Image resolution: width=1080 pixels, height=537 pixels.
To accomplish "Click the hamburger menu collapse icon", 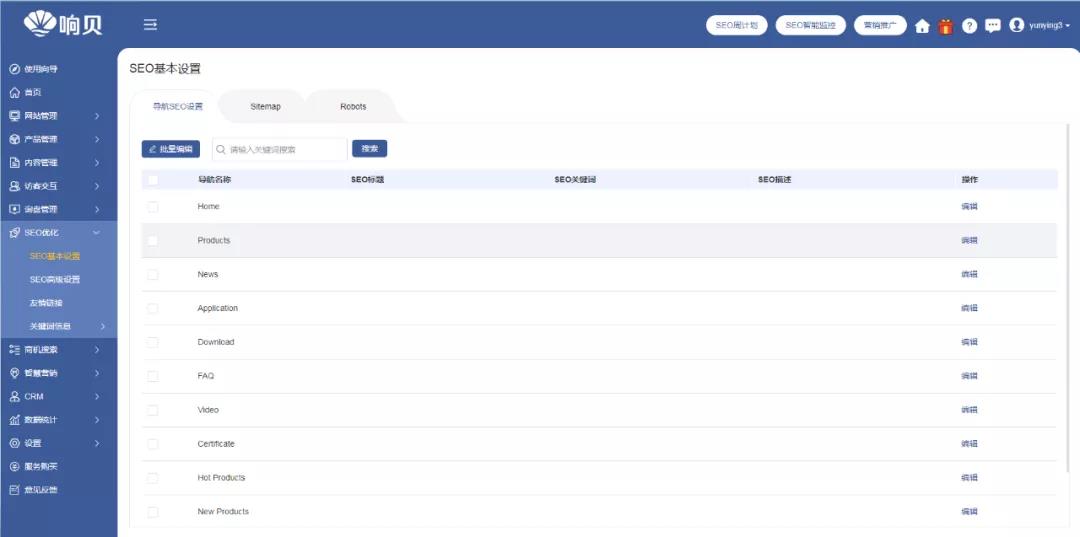I will (150, 25).
